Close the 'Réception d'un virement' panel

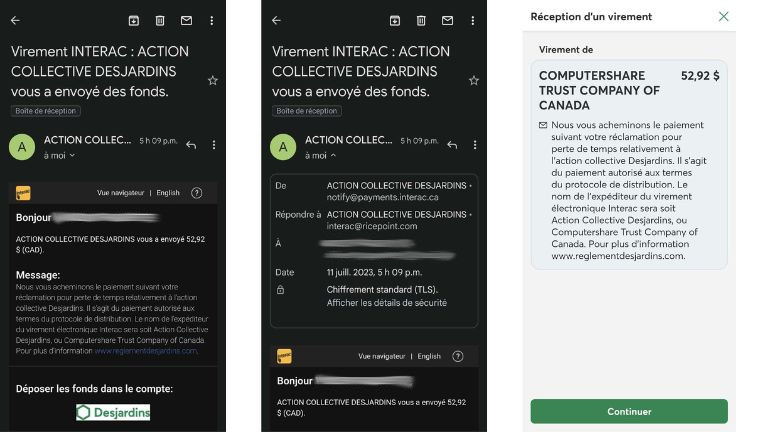click(x=723, y=17)
